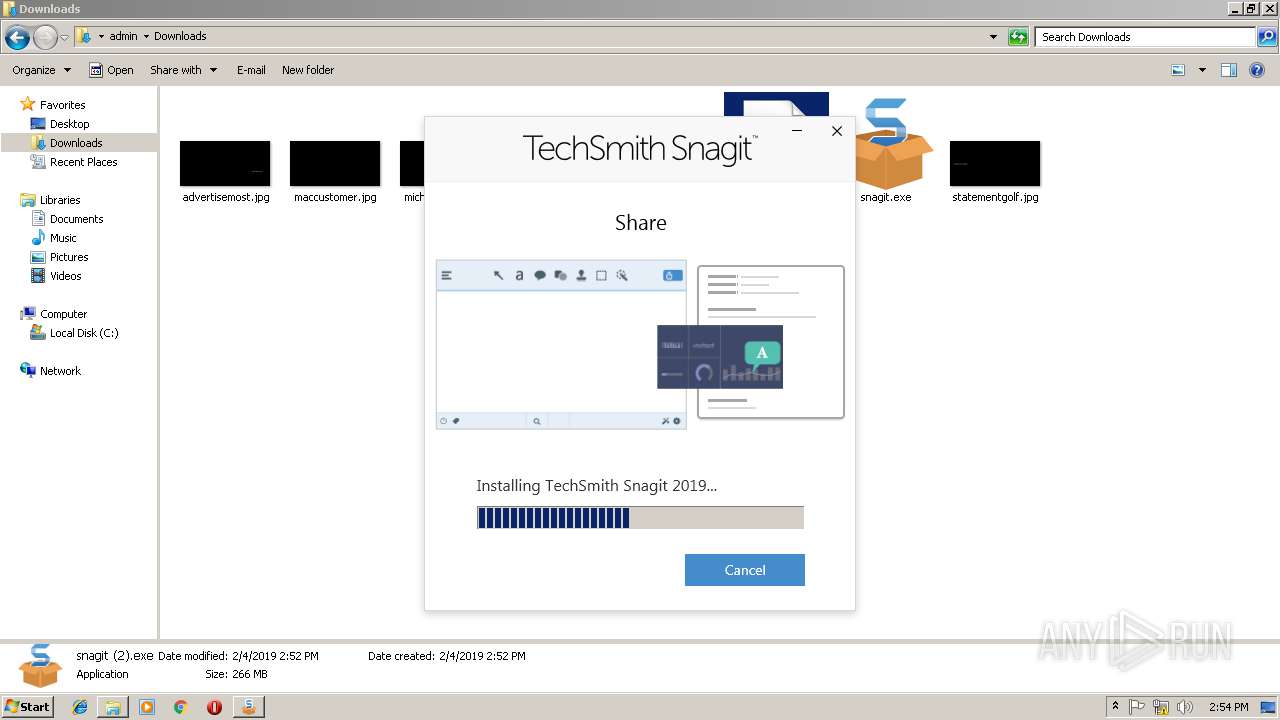Screen dimensions: 1280x720
Task: Open the Organize menu in Explorer
Action: coord(41,70)
